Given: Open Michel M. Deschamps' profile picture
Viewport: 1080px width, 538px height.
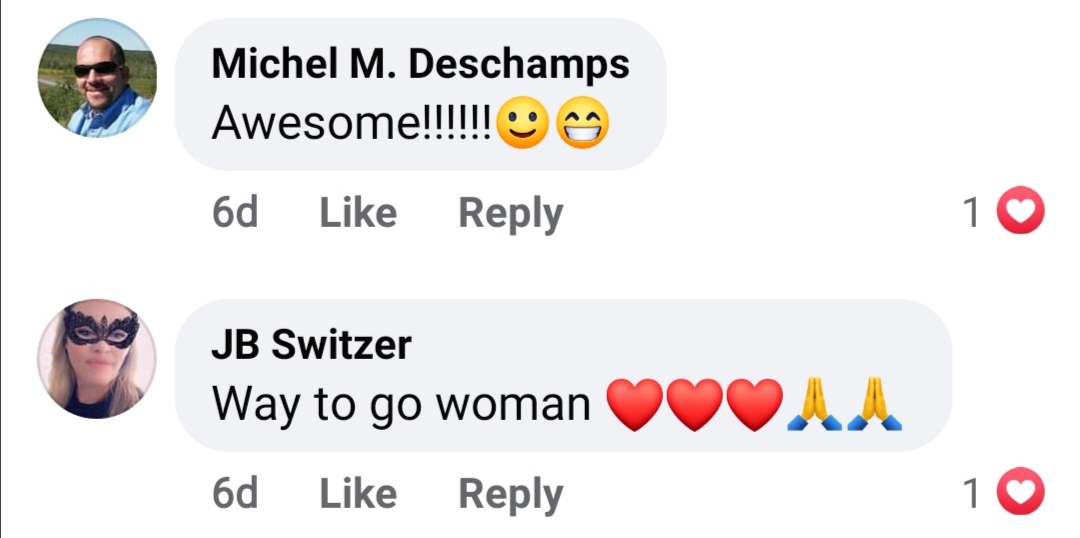Looking at the screenshot, I should [x=97, y=78].
